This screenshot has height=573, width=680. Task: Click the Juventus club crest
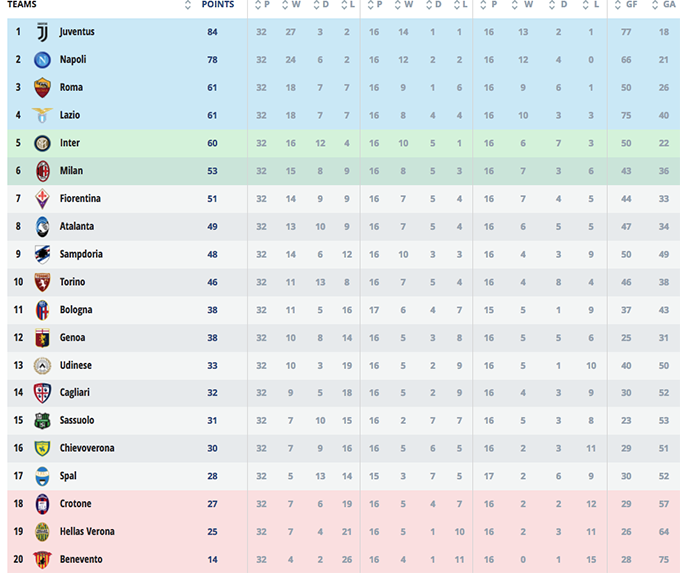click(42, 32)
